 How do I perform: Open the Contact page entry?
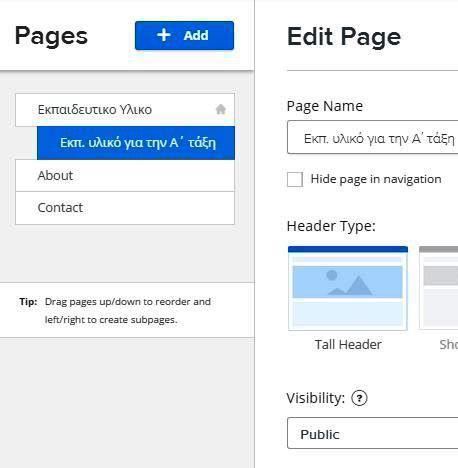point(125,208)
